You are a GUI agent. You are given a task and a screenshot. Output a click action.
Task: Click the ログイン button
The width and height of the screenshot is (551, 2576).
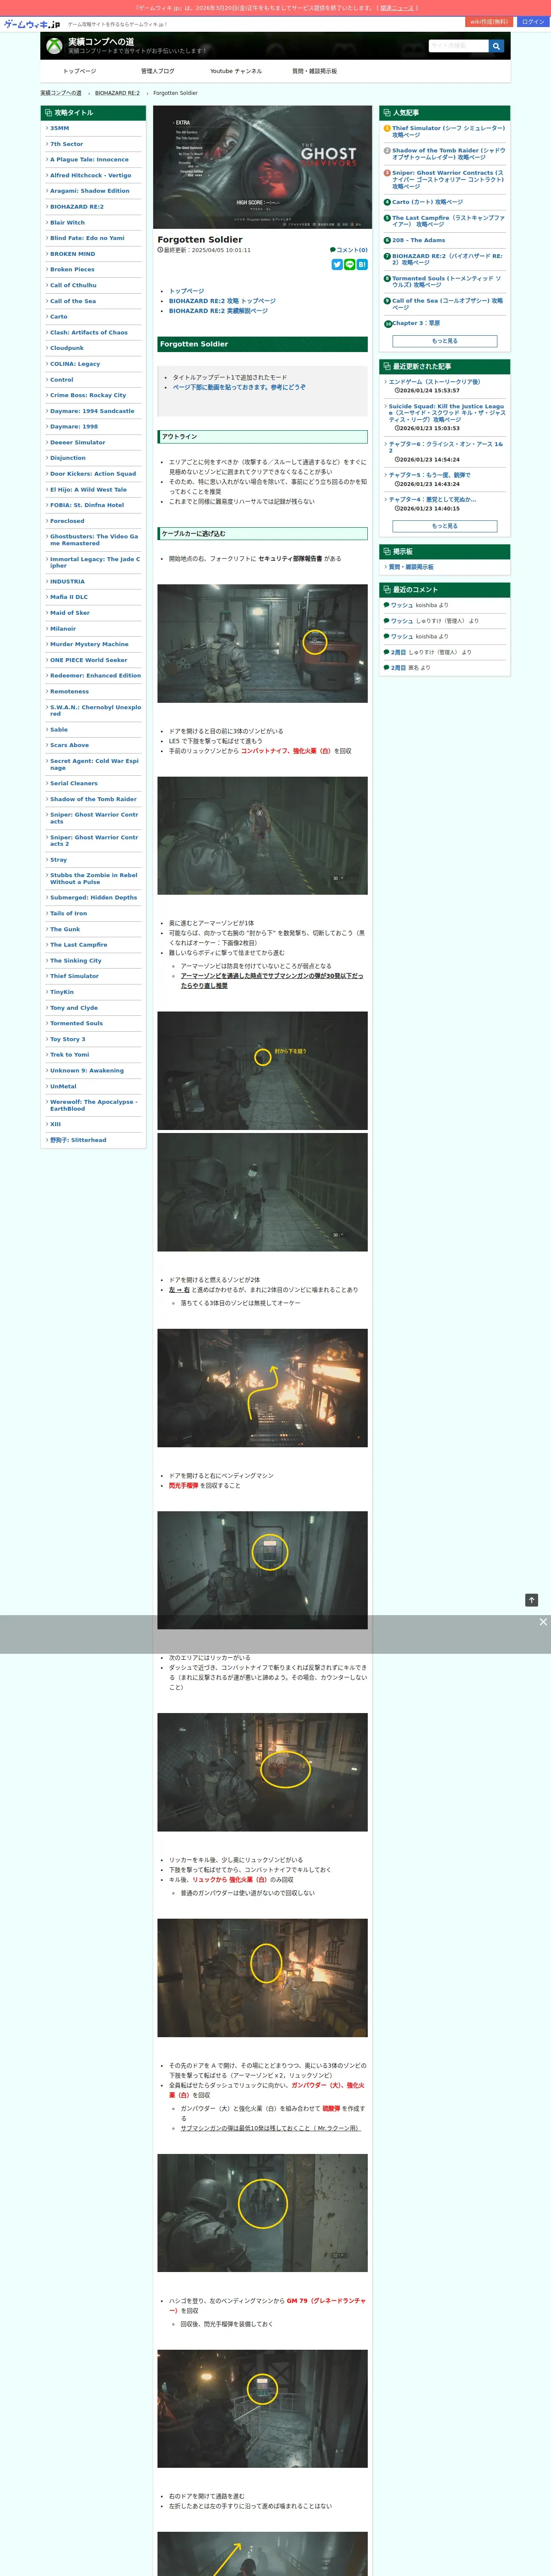click(533, 21)
